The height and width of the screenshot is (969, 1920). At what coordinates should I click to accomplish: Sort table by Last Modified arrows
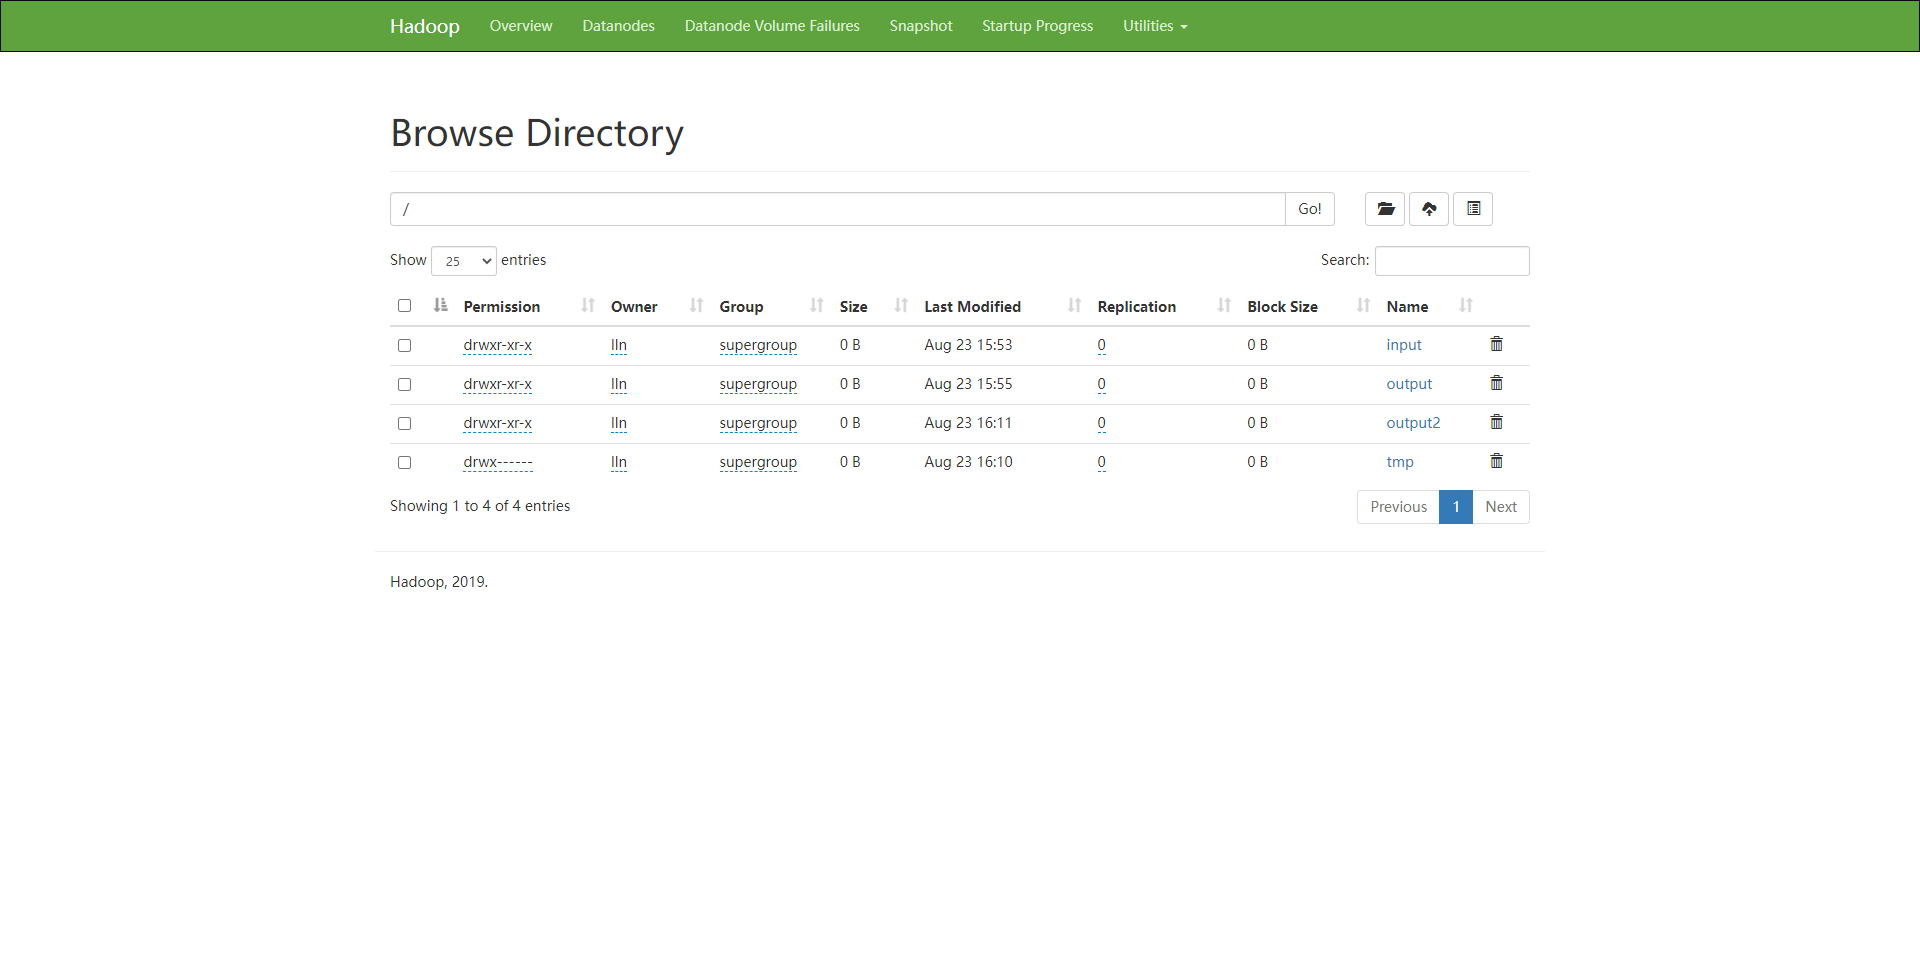click(1075, 306)
